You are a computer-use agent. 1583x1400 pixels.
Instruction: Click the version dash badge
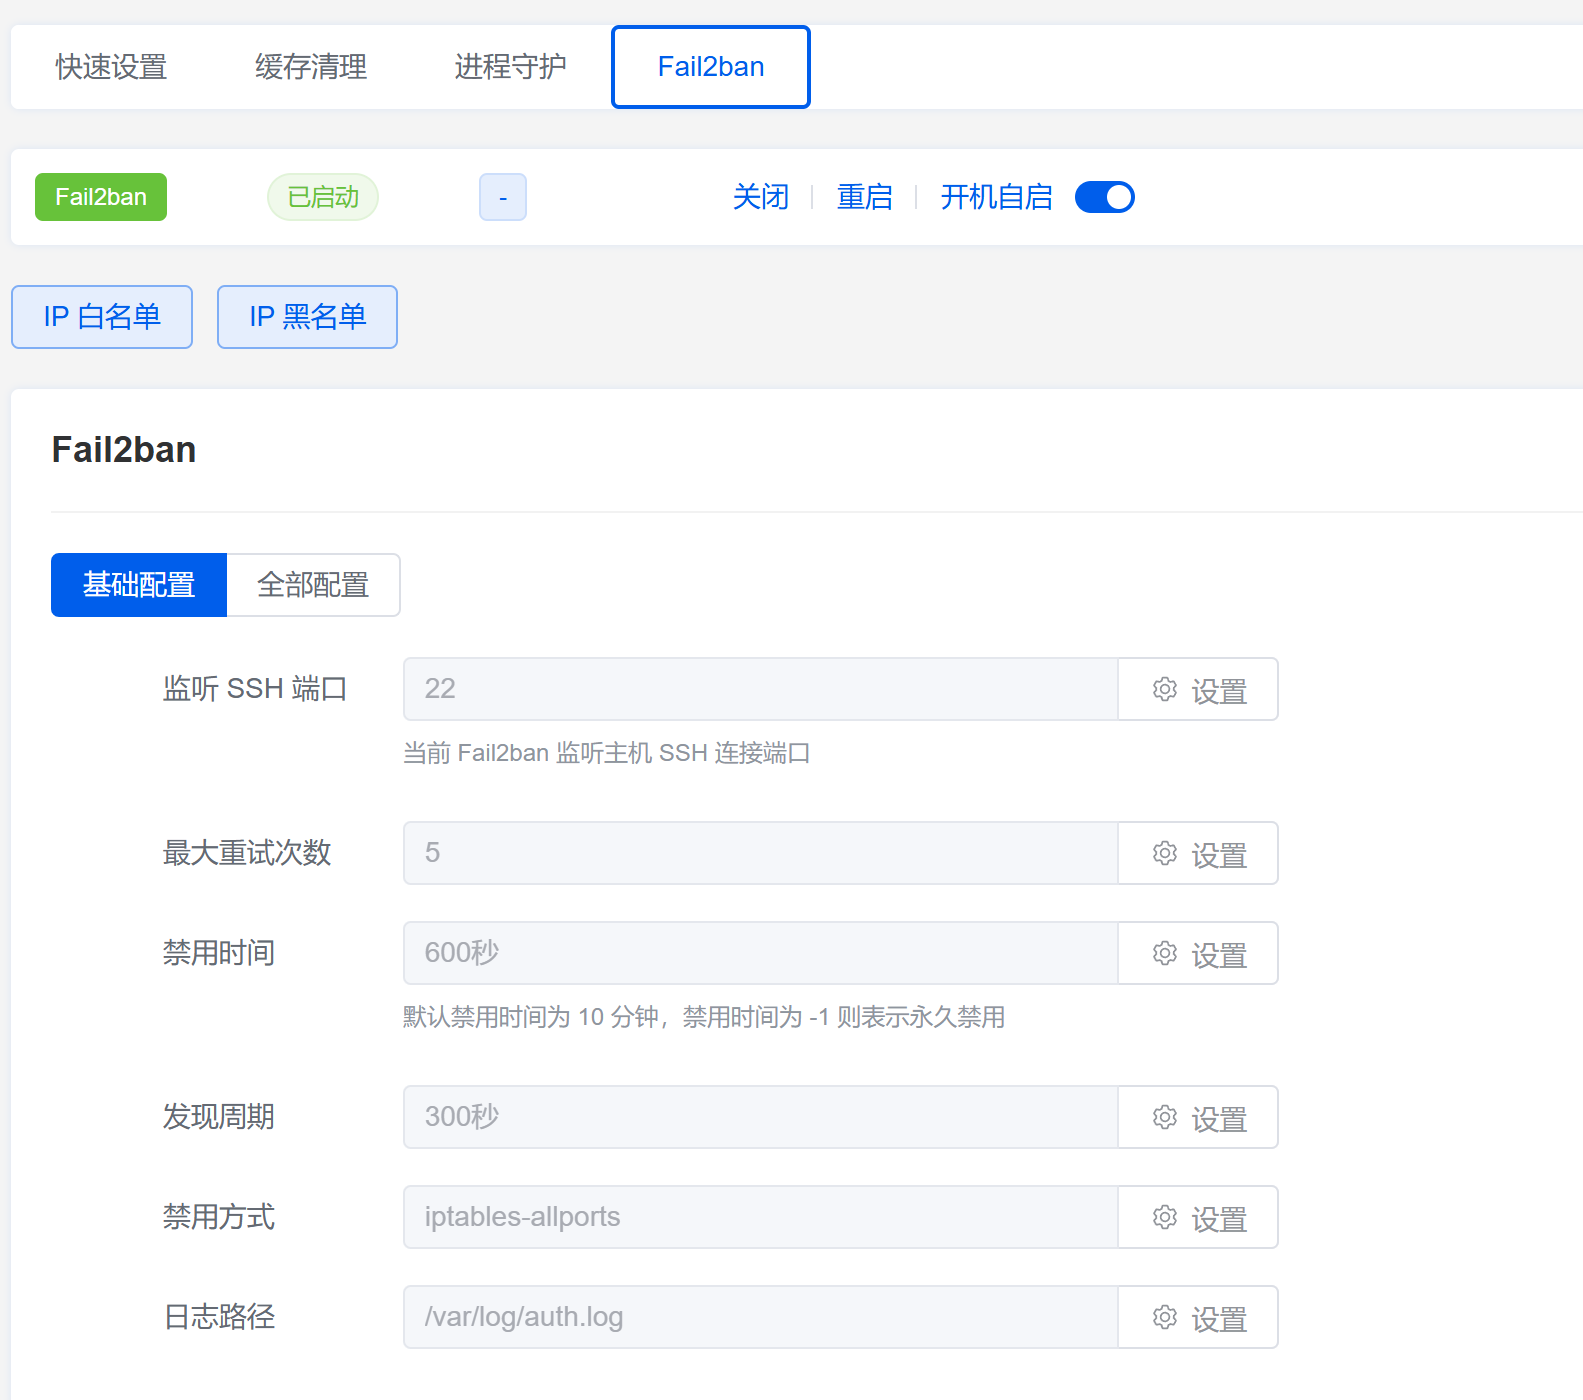[x=503, y=197]
